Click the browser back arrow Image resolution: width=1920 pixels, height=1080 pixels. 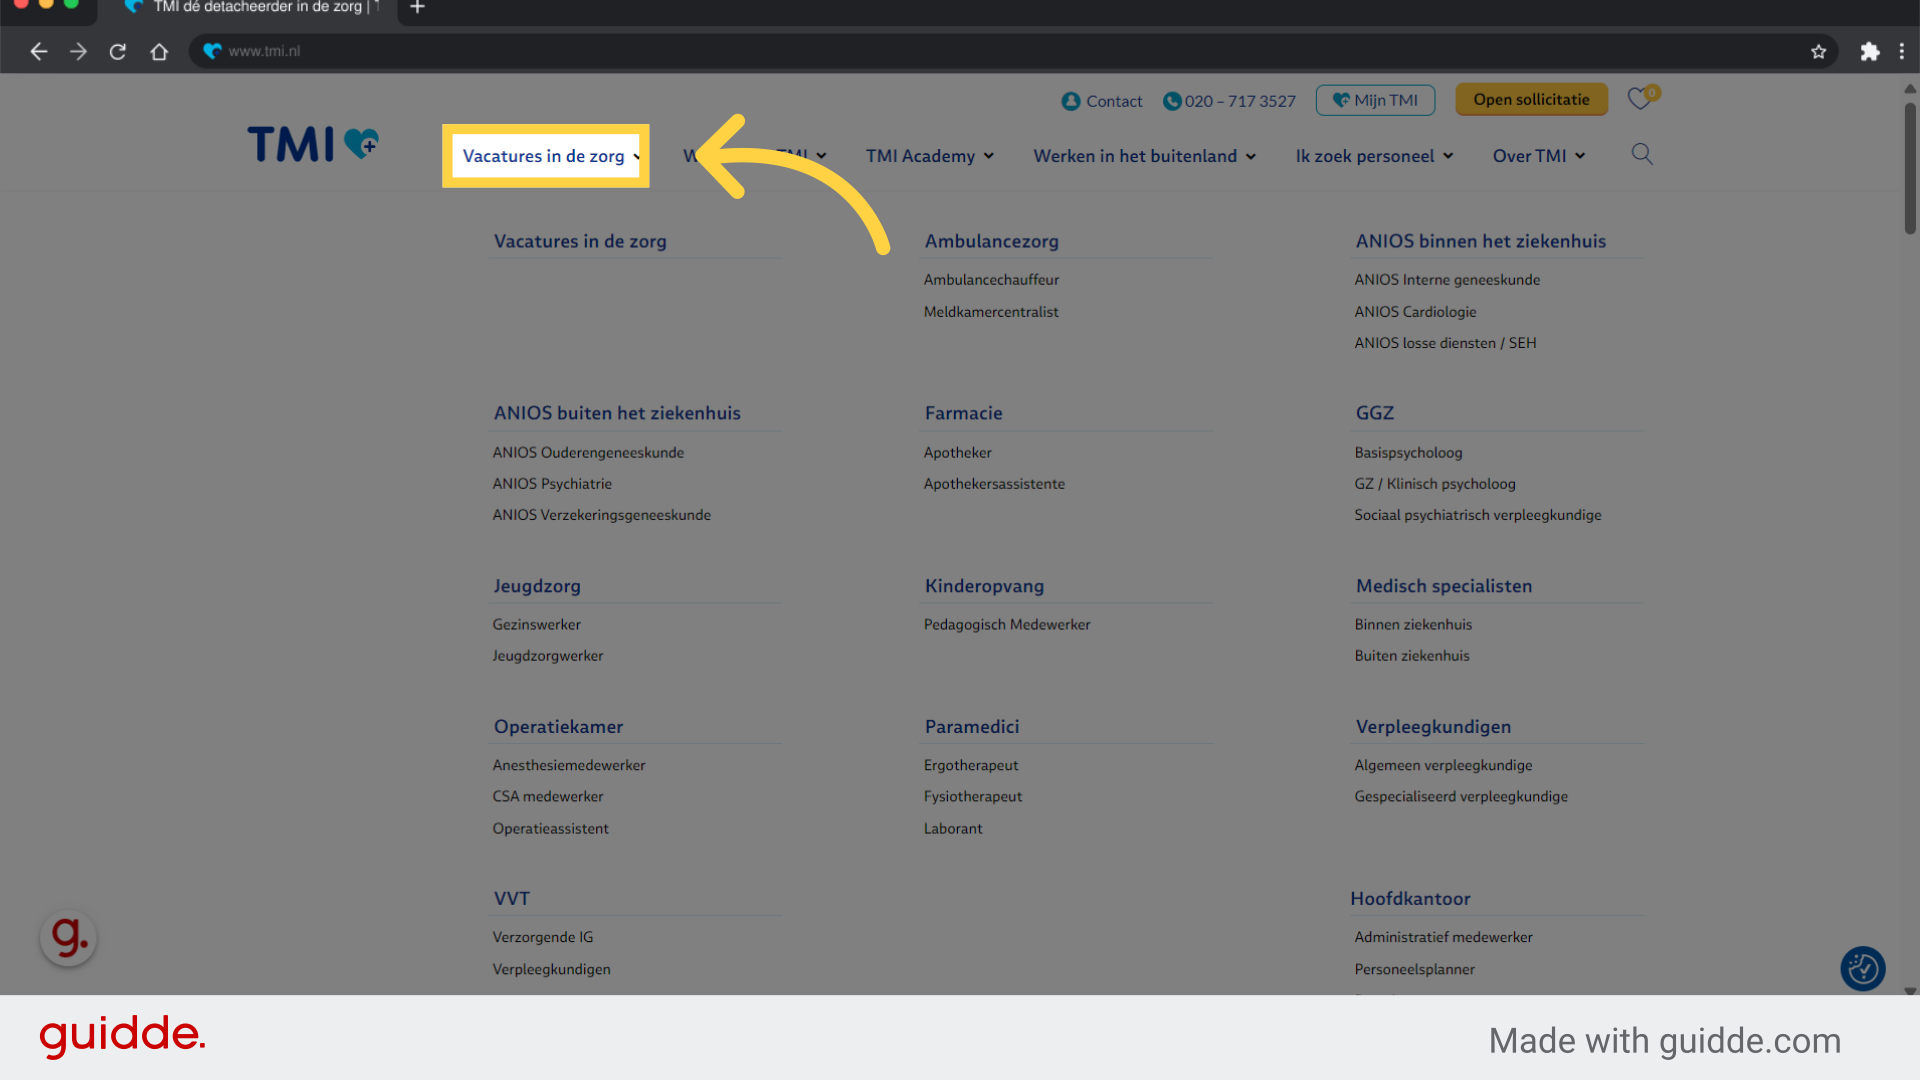point(39,51)
